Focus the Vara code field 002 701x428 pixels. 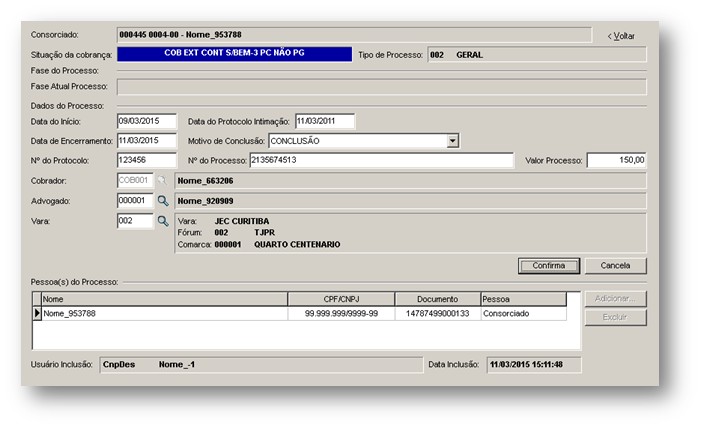click(135, 221)
